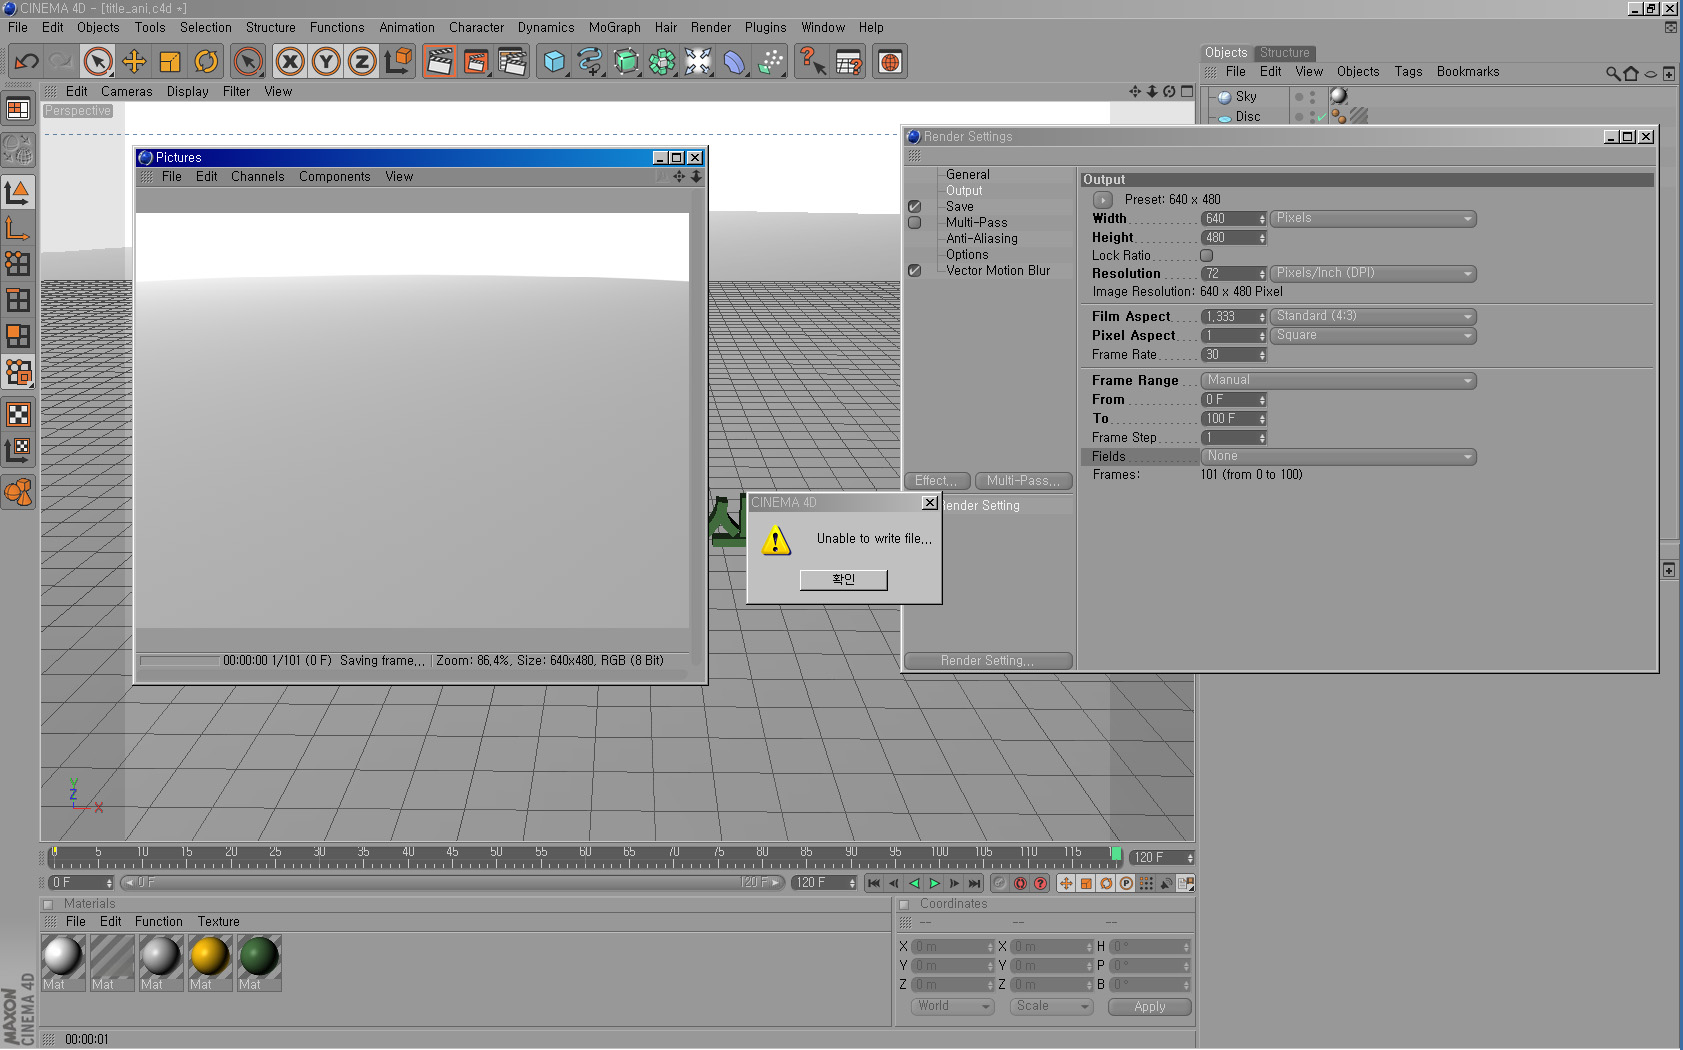Toggle the Lock Ratio checkbox
The image size is (1683, 1050).
coord(1206,256)
